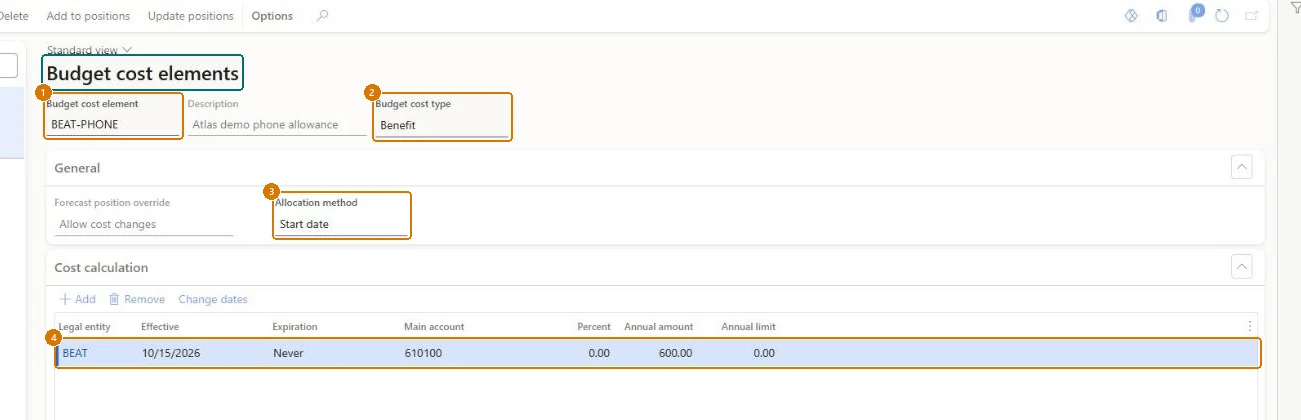1301x420 pixels.
Task: Click the General section heading
Action: click(77, 168)
